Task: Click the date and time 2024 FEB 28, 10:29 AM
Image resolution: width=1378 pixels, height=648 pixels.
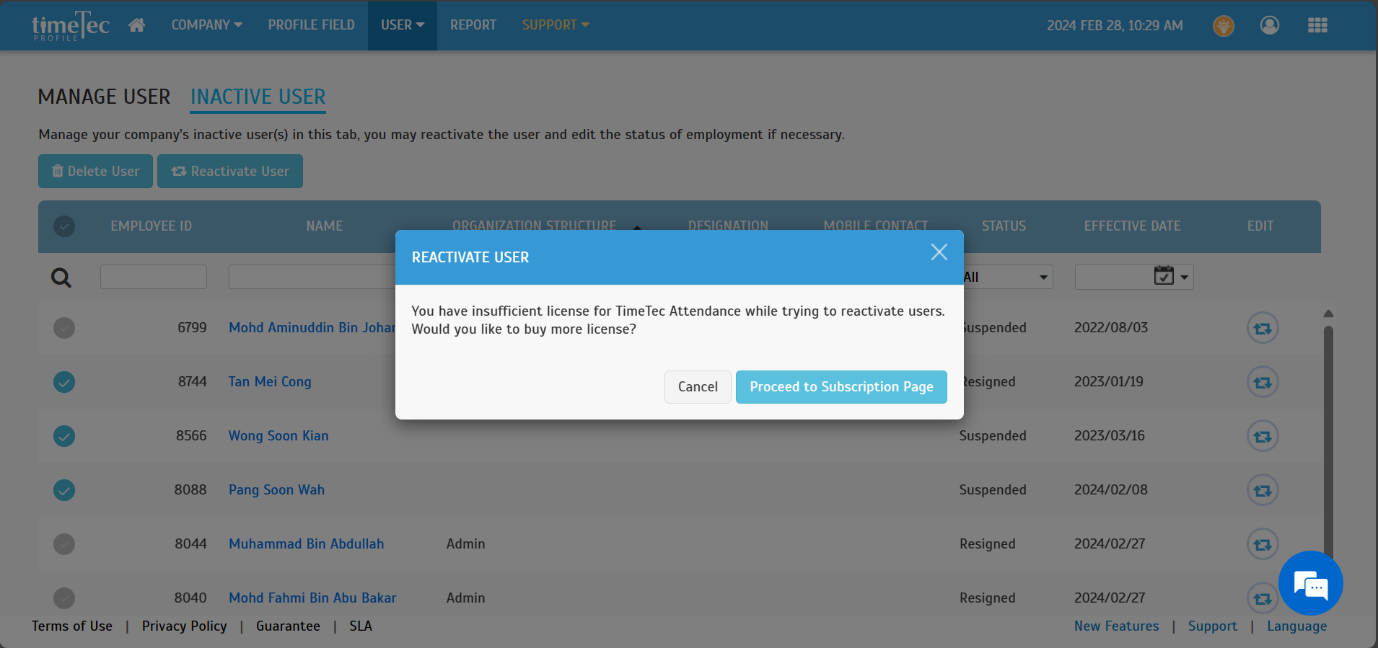Action: [x=1115, y=25]
